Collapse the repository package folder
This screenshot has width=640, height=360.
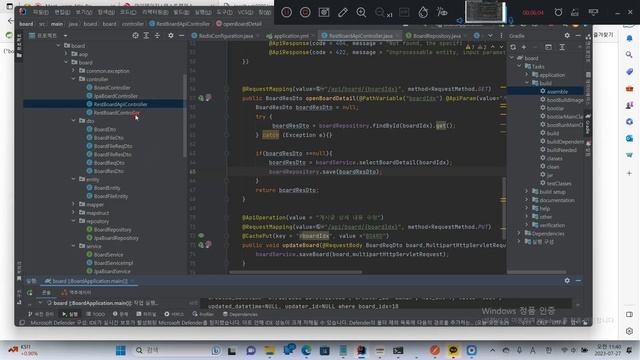coord(74,221)
